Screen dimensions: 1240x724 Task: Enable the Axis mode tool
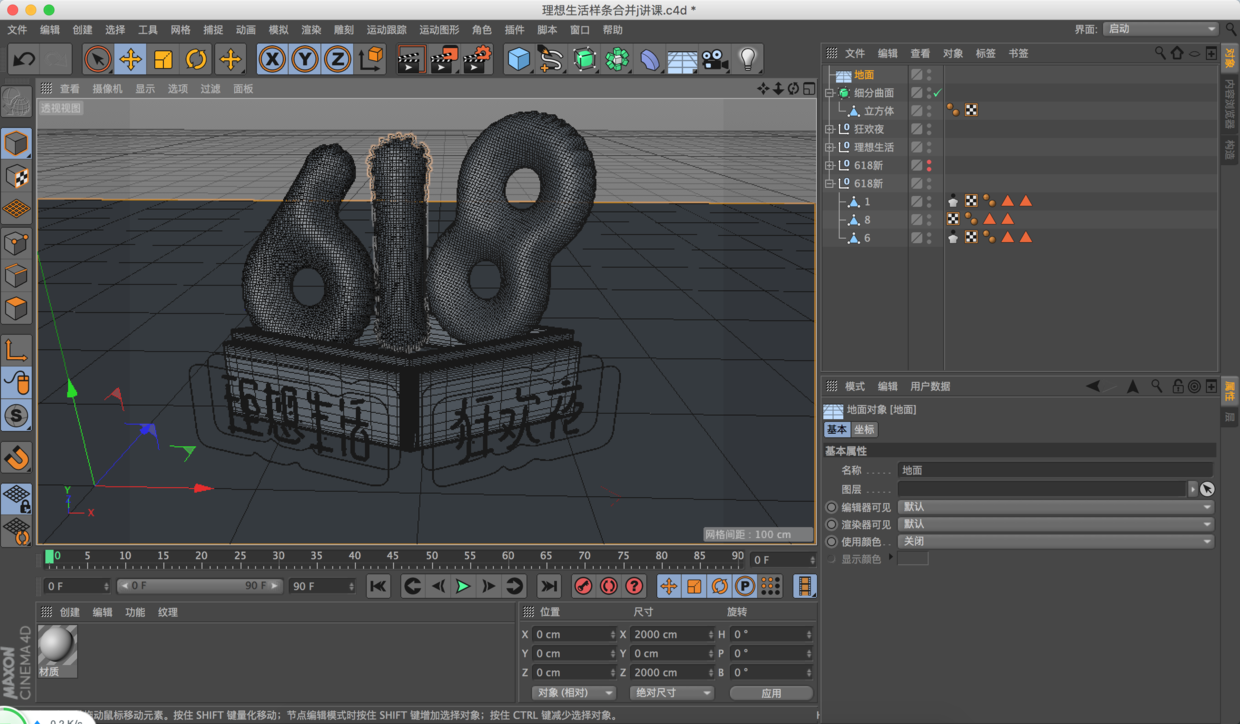[16, 350]
